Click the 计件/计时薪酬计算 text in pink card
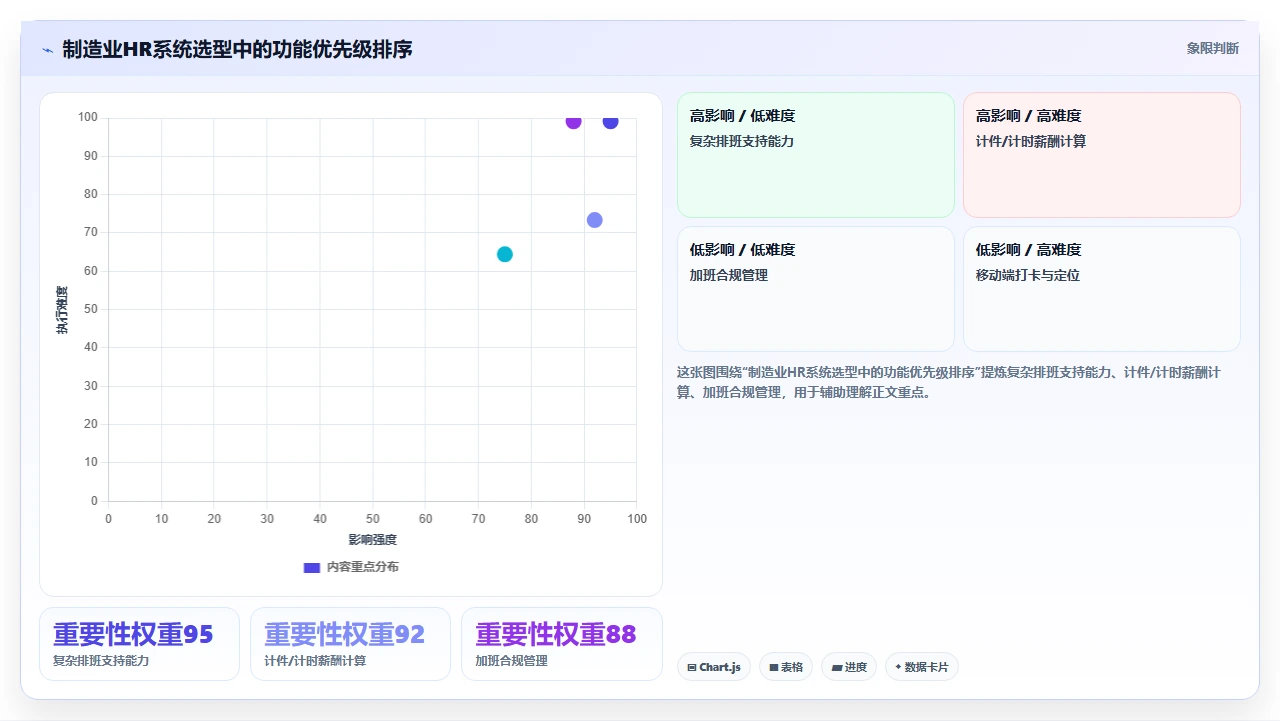The width and height of the screenshot is (1280, 721). [x=1031, y=142]
